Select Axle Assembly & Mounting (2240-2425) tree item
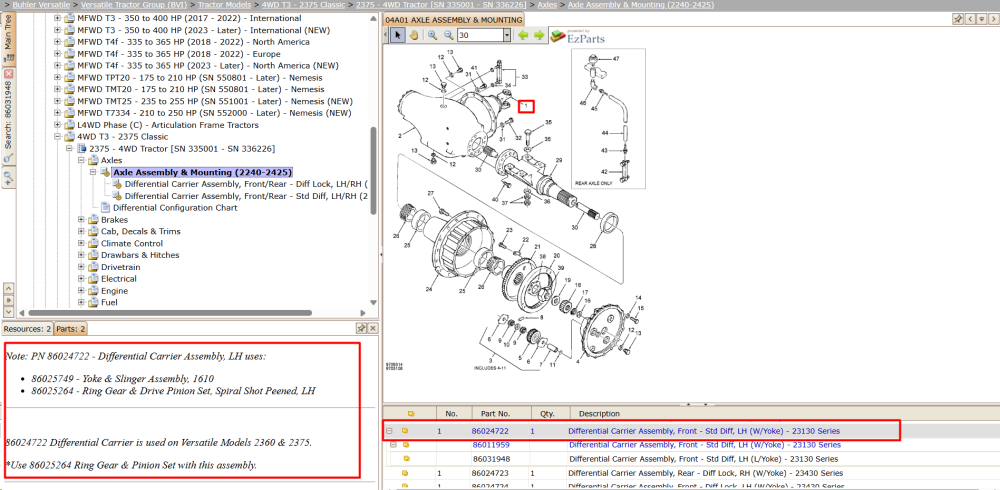Image resolution: width=1000 pixels, height=490 pixels. pyautogui.click(x=203, y=172)
